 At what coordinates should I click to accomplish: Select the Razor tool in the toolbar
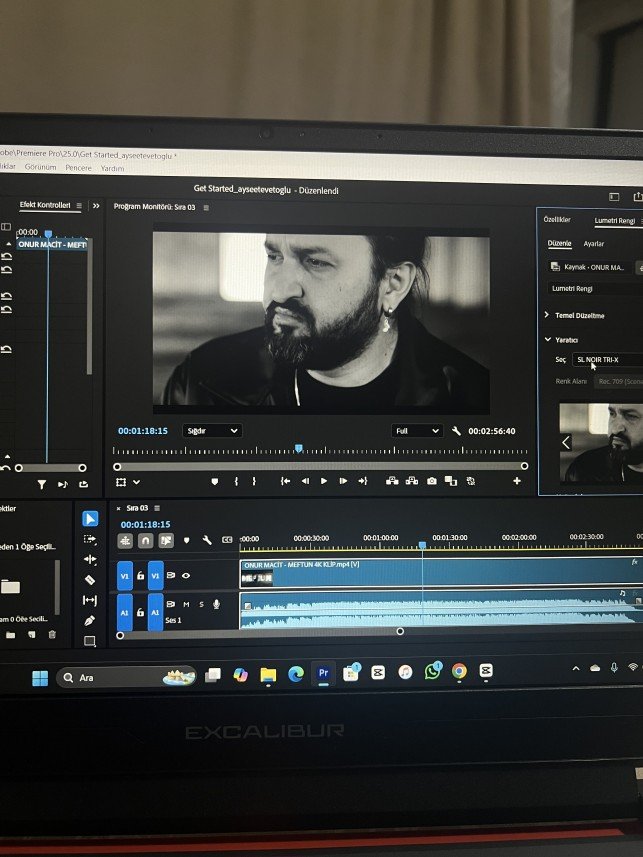(90, 579)
